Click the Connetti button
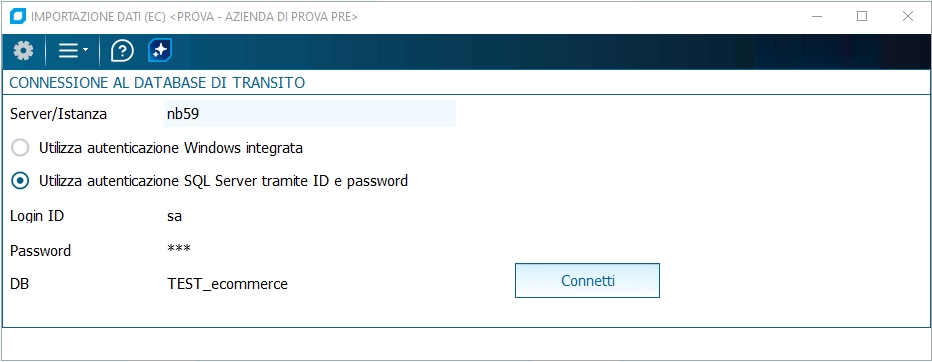The height and width of the screenshot is (362, 932). [587, 281]
